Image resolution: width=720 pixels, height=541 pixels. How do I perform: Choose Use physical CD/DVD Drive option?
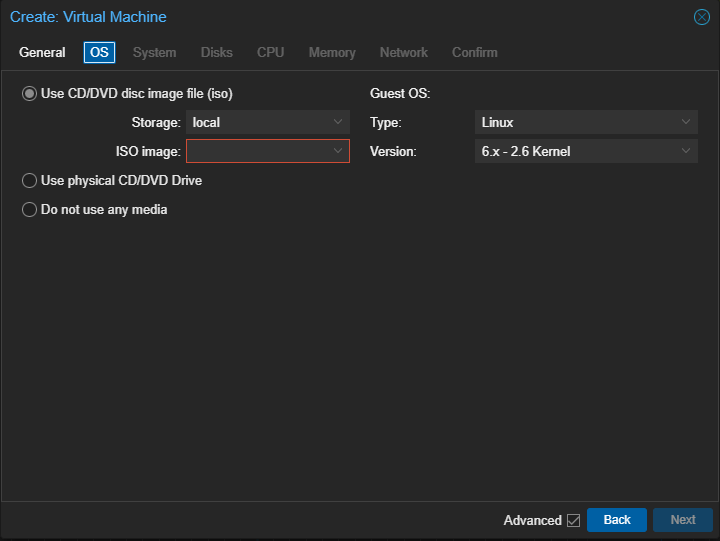tap(29, 180)
